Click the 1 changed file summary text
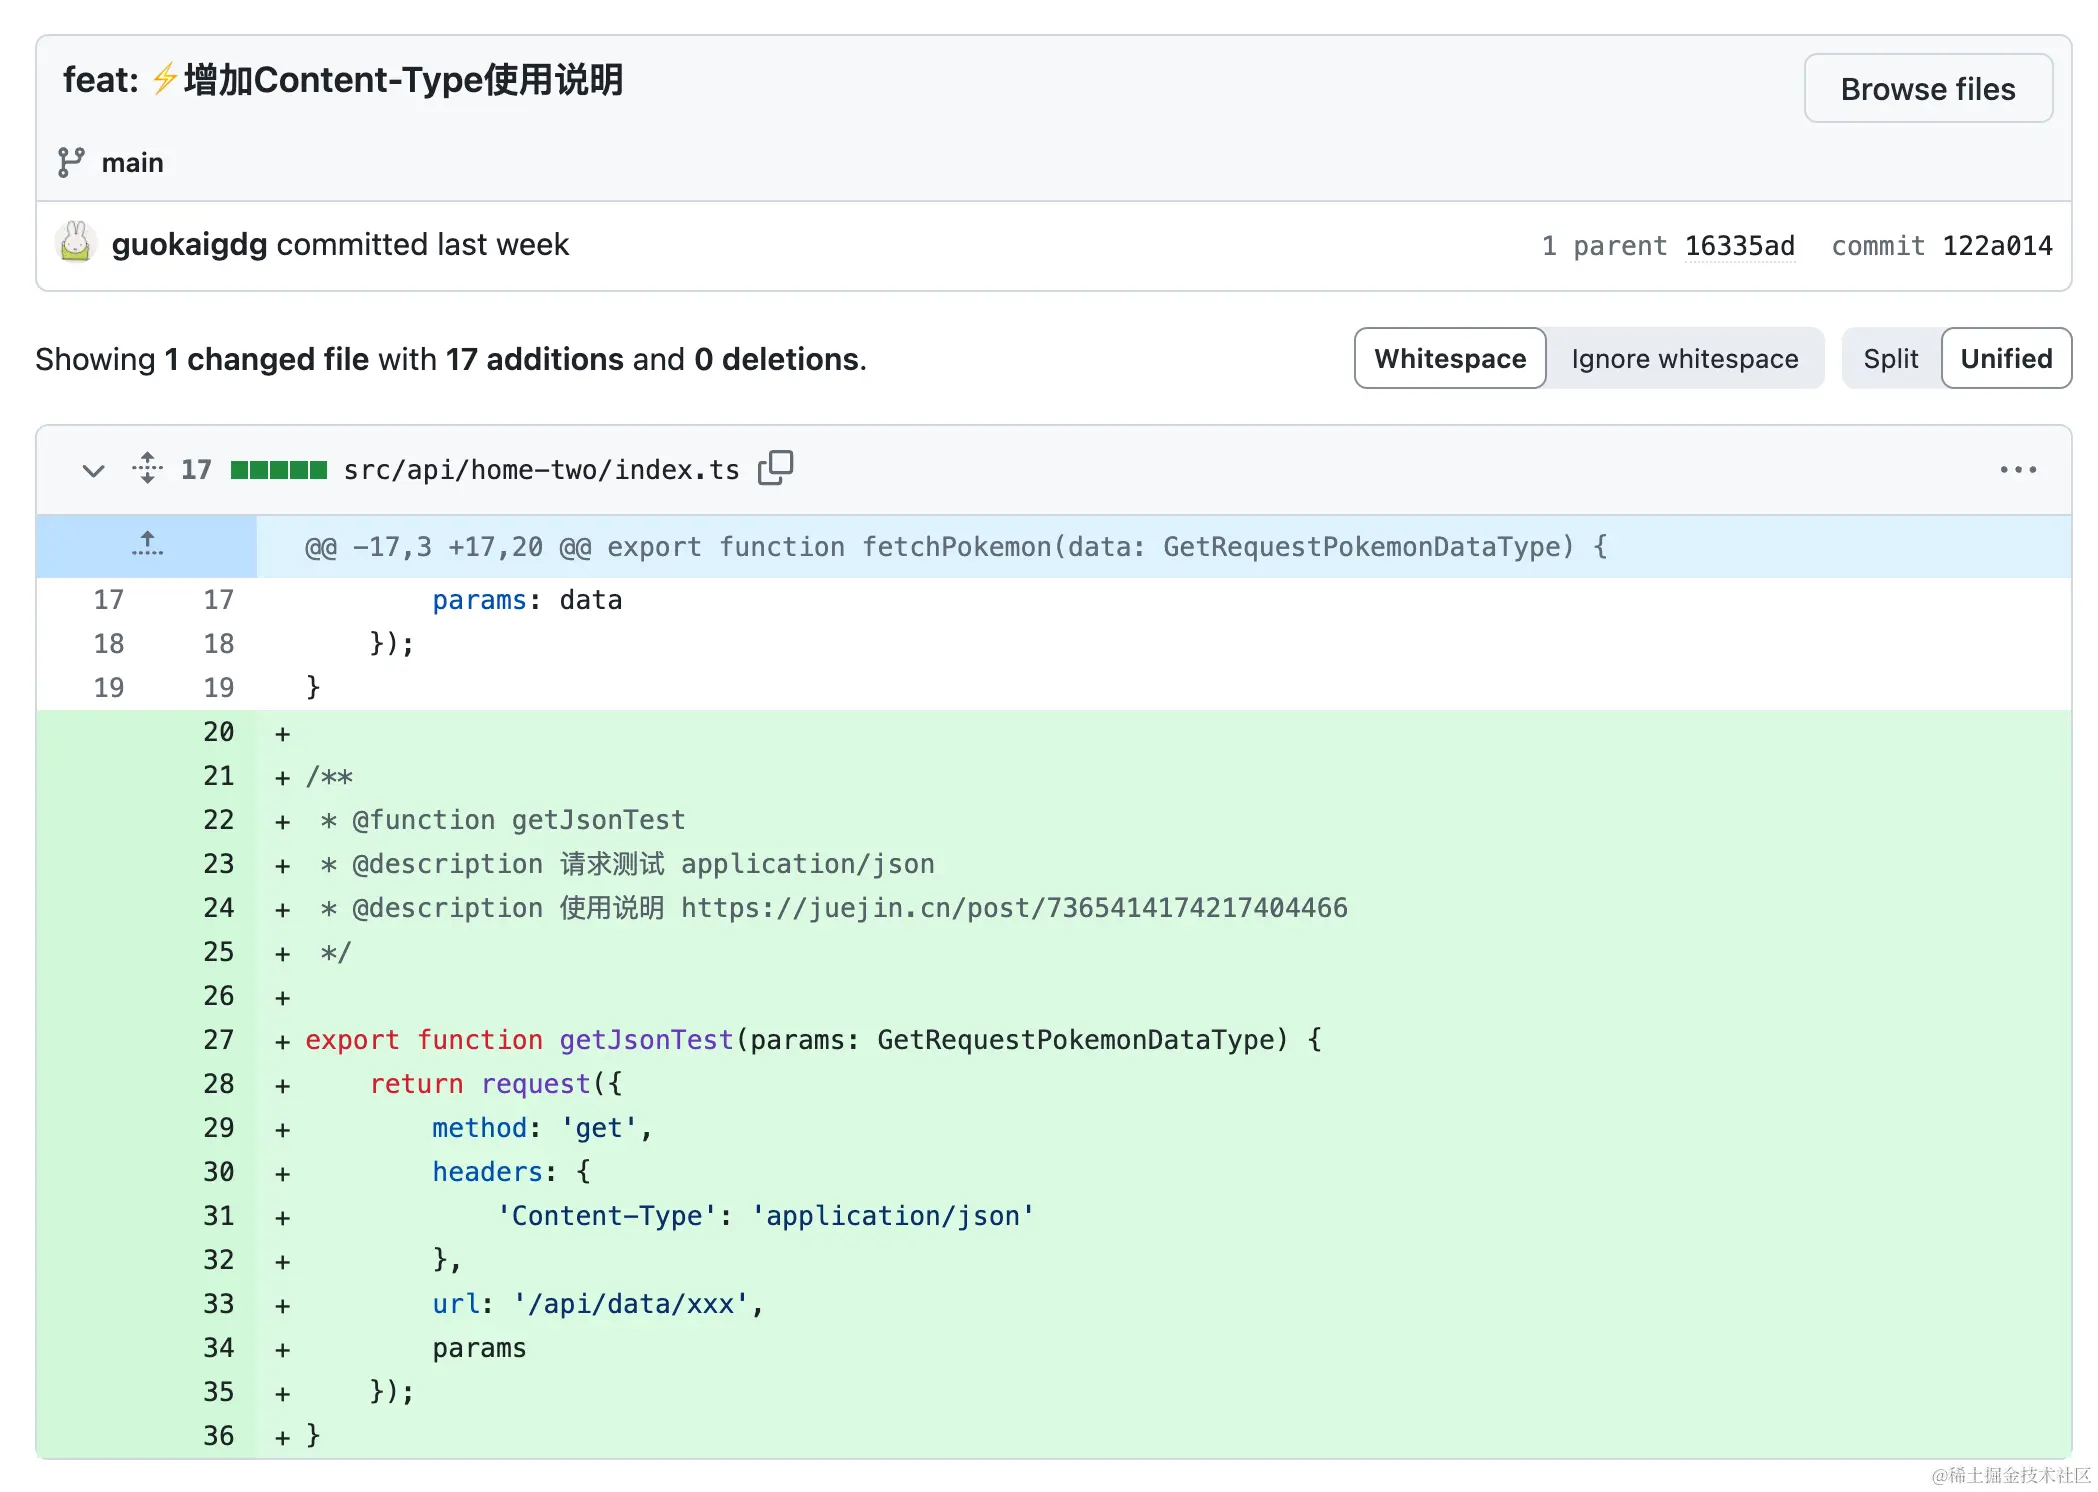The height and width of the screenshot is (1492, 2098). (266, 359)
